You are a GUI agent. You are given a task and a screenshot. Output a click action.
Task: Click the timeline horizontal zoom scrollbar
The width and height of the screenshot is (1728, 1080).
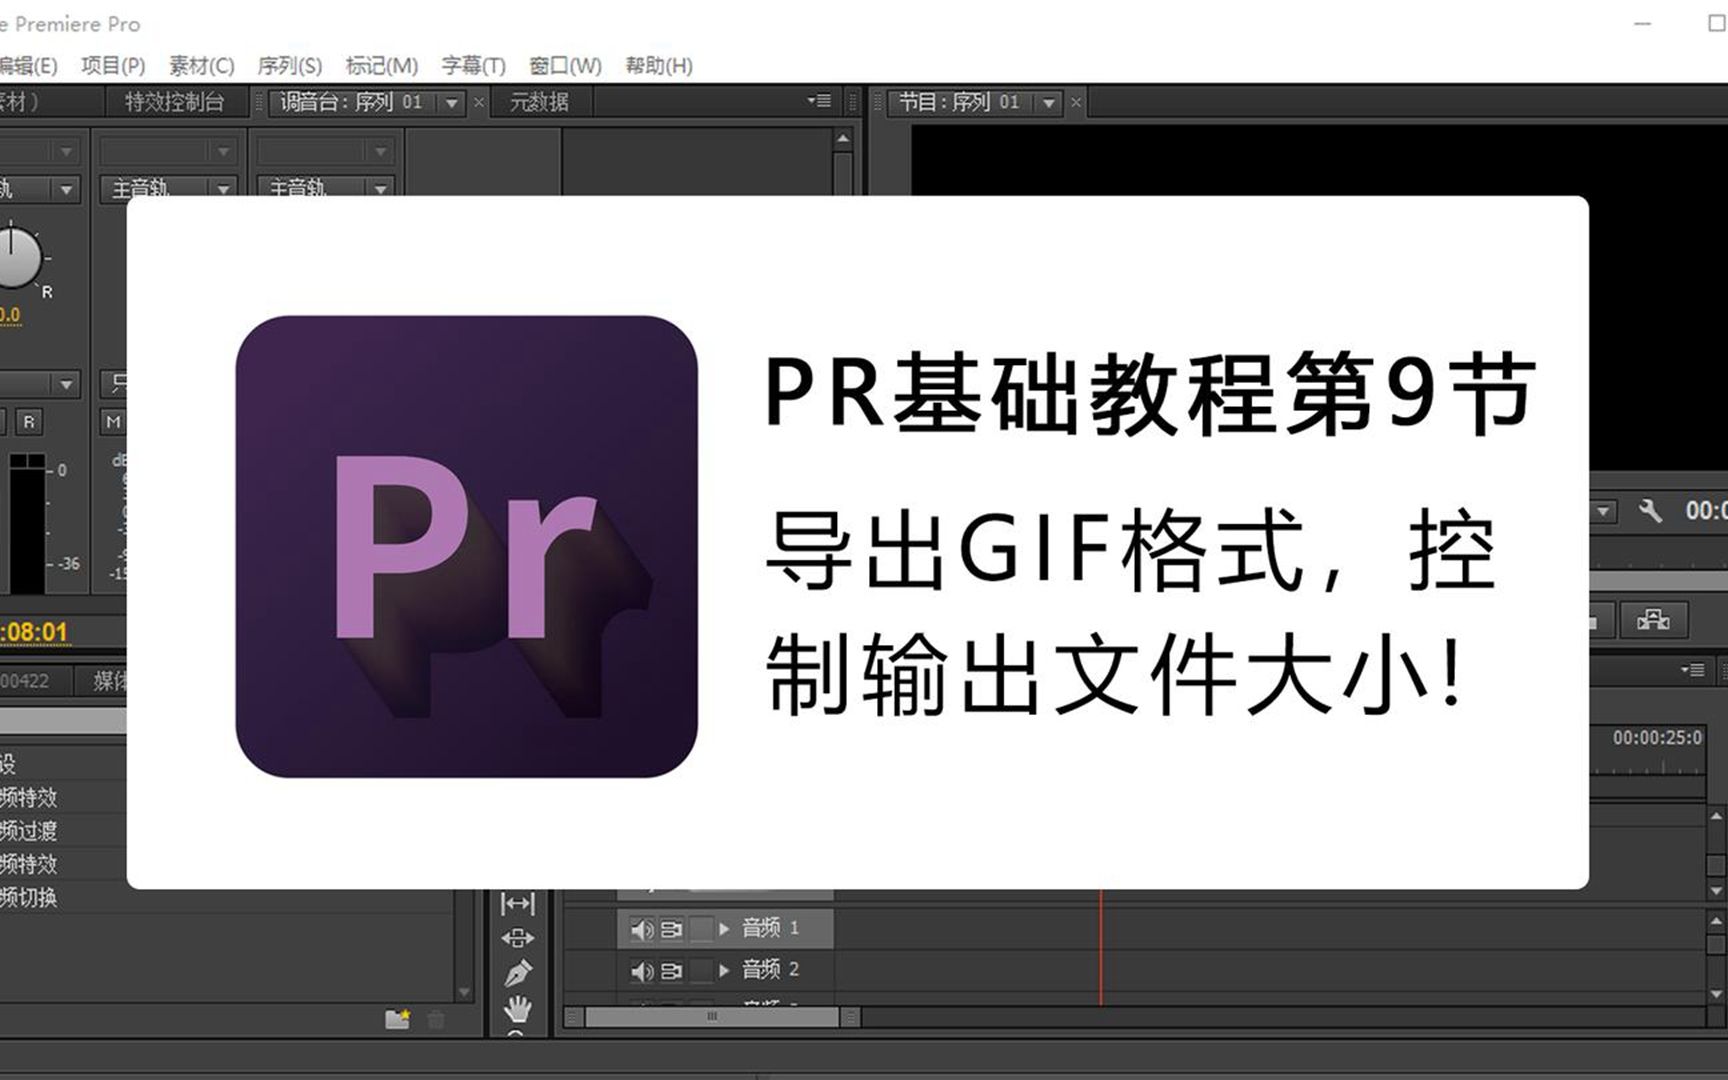point(712,1017)
